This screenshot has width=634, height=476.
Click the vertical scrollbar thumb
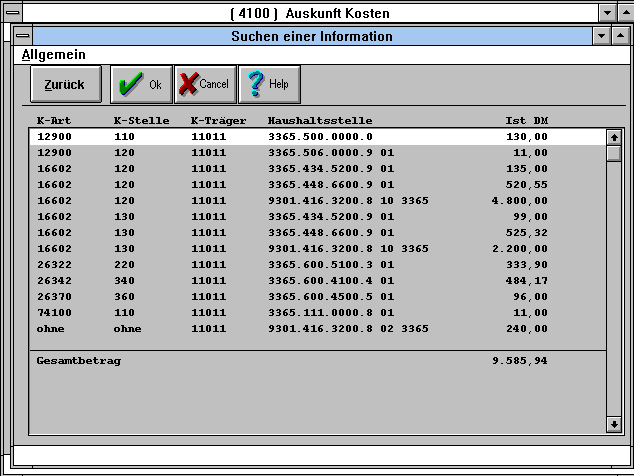(x=613, y=153)
